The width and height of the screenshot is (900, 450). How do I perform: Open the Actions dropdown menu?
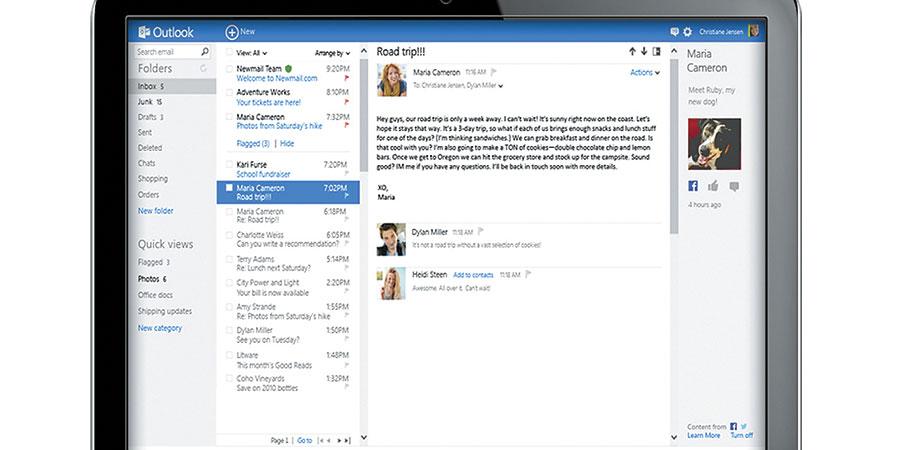pos(645,72)
